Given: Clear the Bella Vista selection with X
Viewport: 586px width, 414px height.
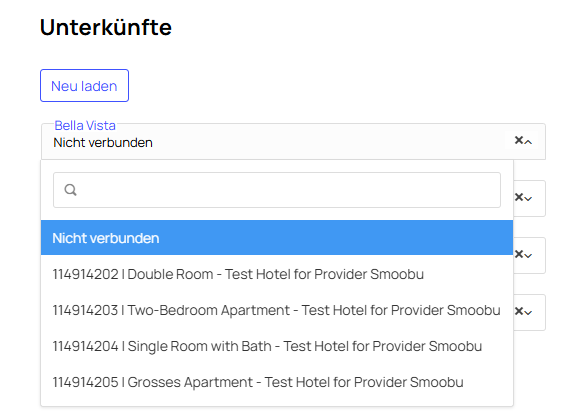Looking at the screenshot, I should coord(518,140).
